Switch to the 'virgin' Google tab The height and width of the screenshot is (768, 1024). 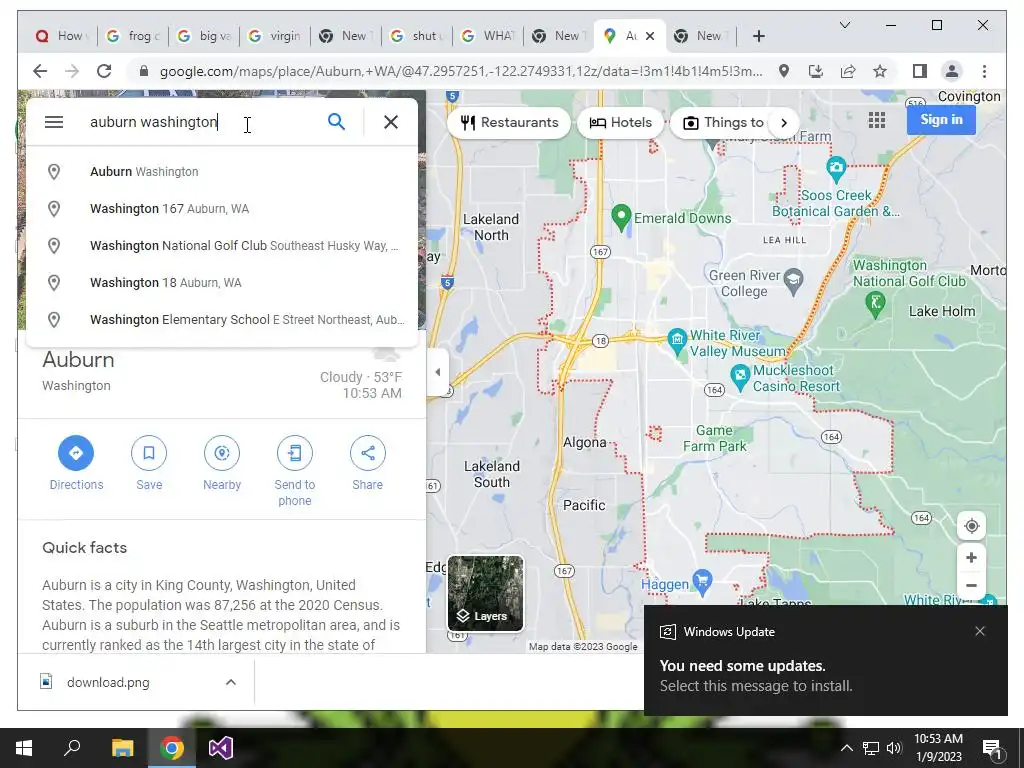tap(276, 36)
